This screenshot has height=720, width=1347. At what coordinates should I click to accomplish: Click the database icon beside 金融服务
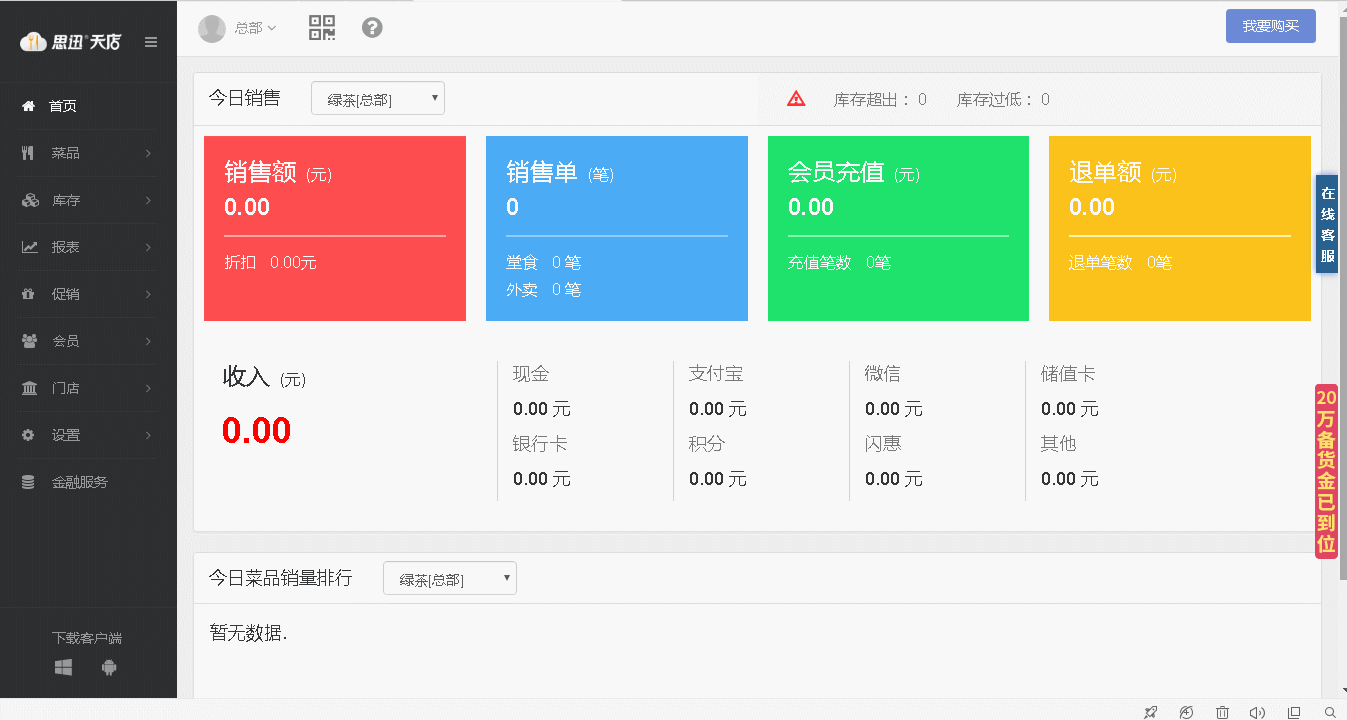coord(28,482)
